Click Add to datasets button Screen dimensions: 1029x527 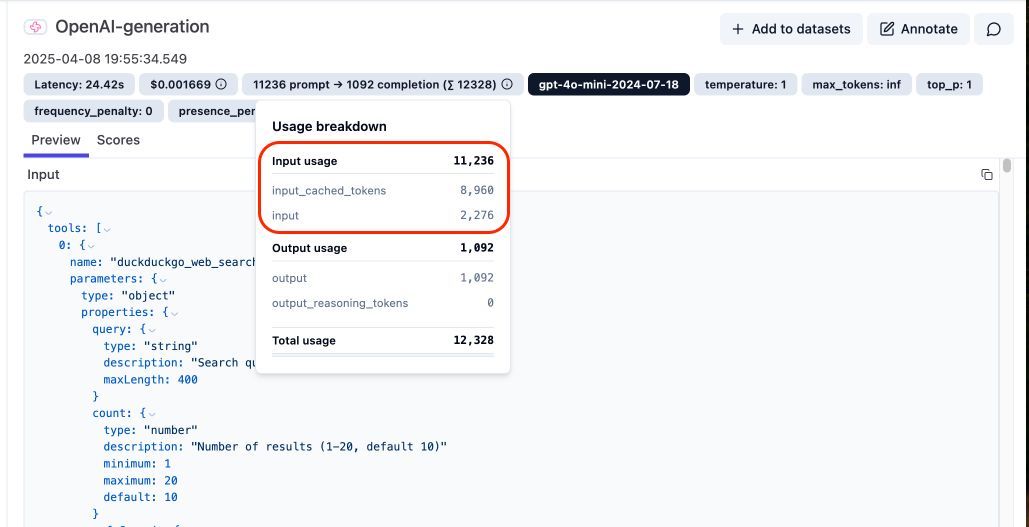(791, 29)
